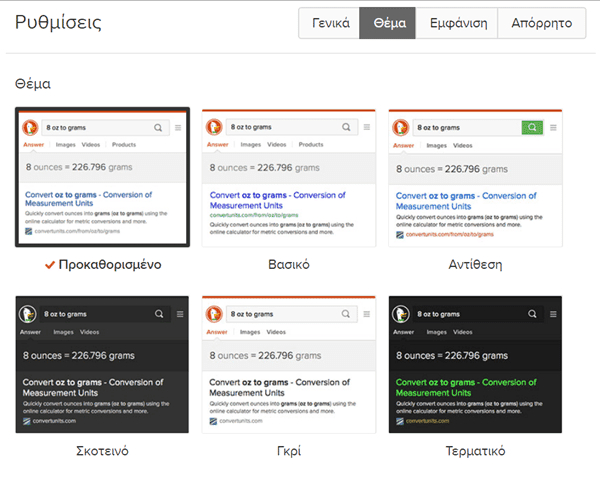Click the hamburger menu icon in Σκοτεινό preview

[178, 314]
